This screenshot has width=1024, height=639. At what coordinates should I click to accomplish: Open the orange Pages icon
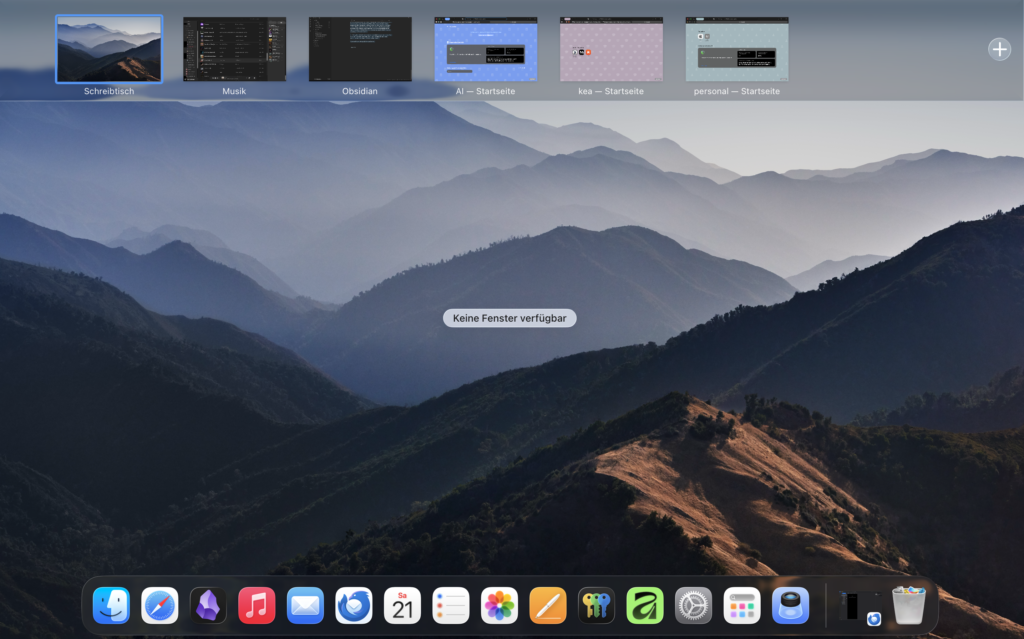[x=548, y=605]
